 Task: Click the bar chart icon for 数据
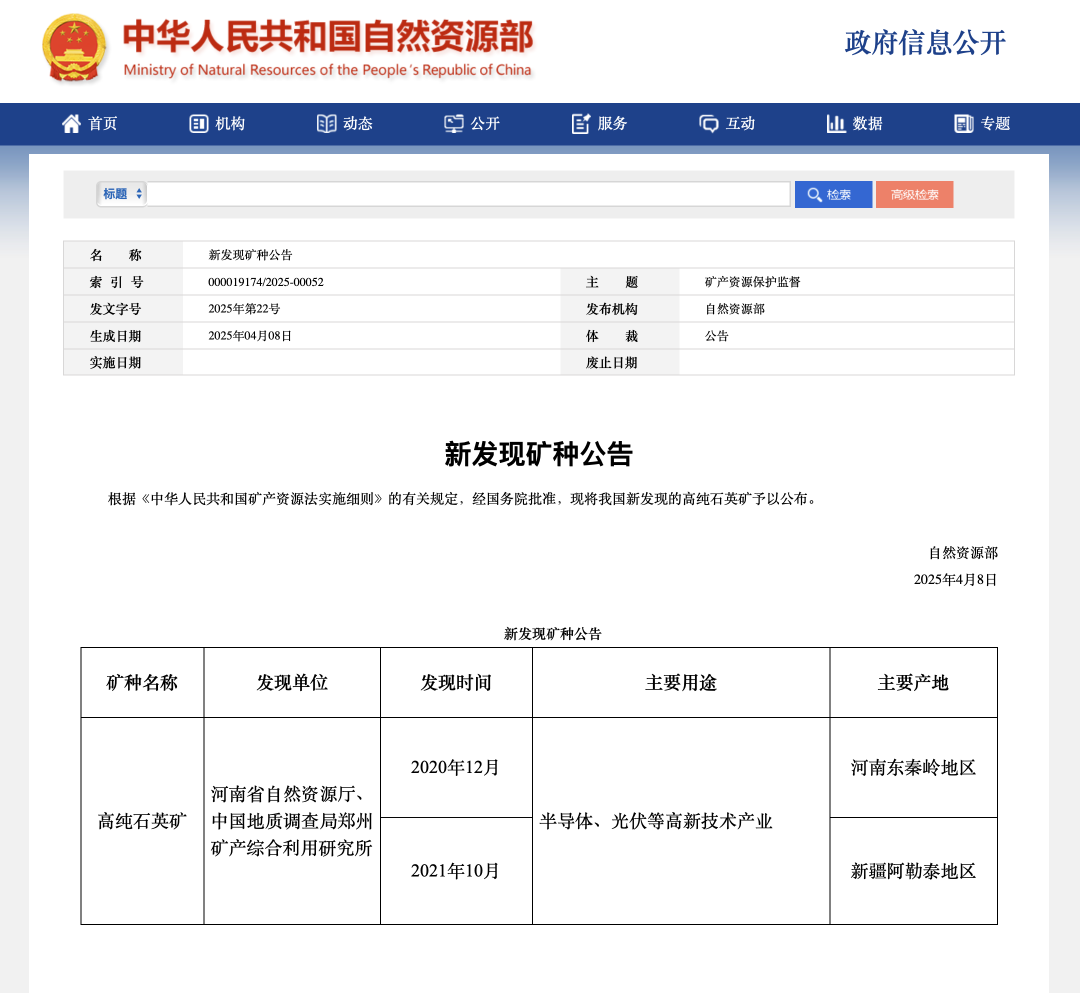835,124
